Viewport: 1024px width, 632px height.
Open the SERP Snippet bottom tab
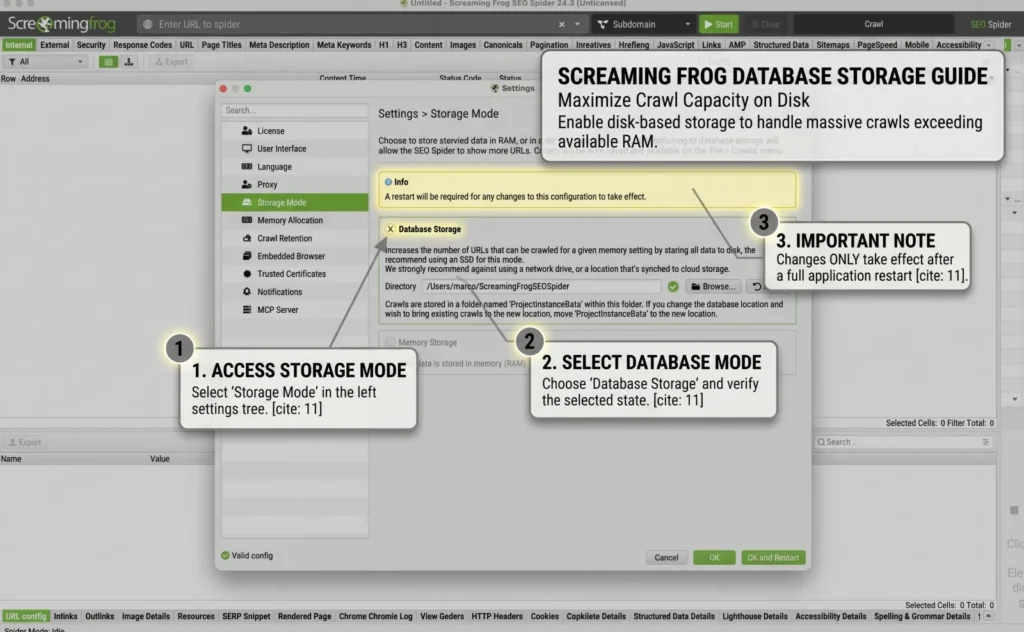[x=246, y=616]
